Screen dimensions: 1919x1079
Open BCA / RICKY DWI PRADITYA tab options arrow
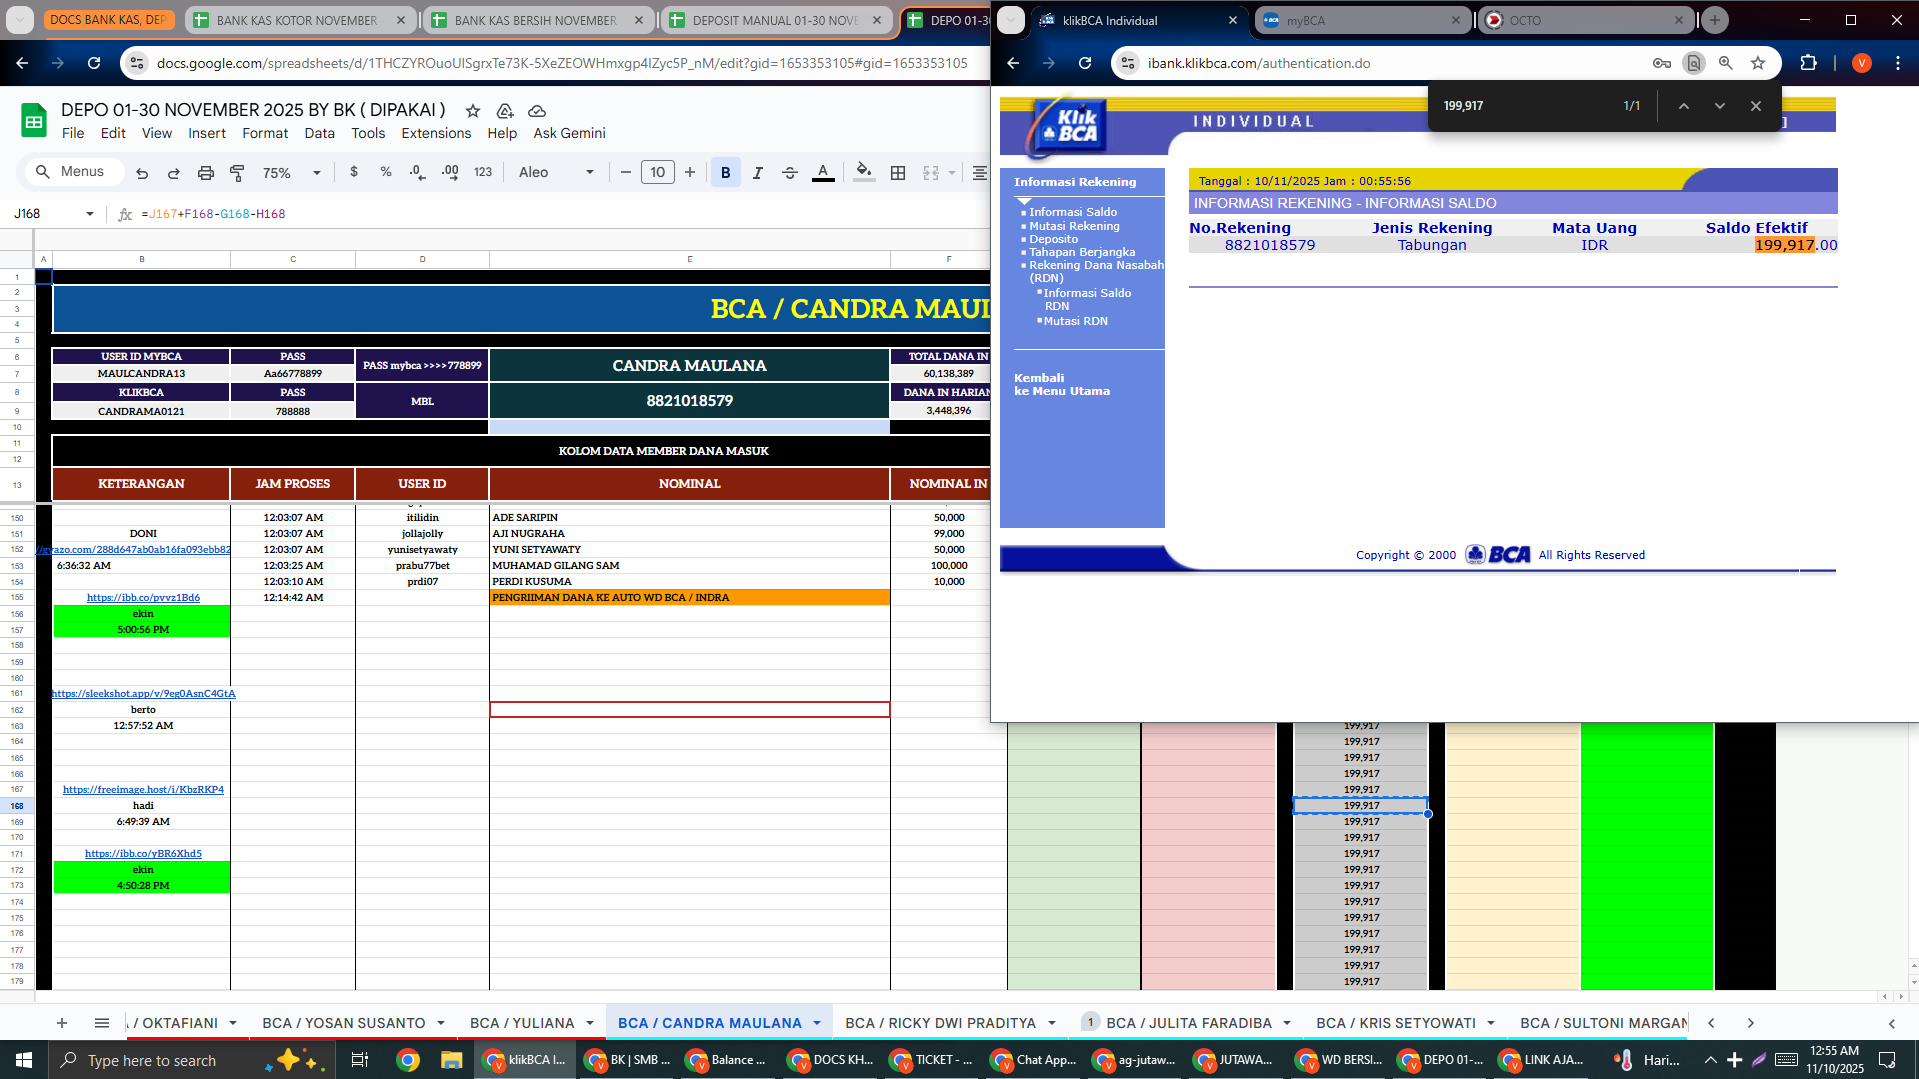pyautogui.click(x=1052, y=1023)
